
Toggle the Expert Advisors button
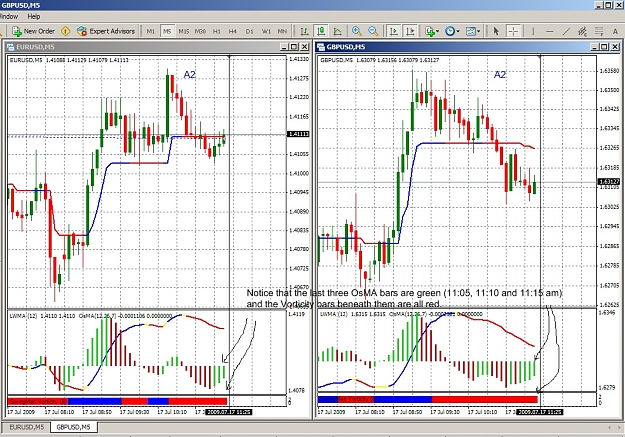[x=106, y=31]
